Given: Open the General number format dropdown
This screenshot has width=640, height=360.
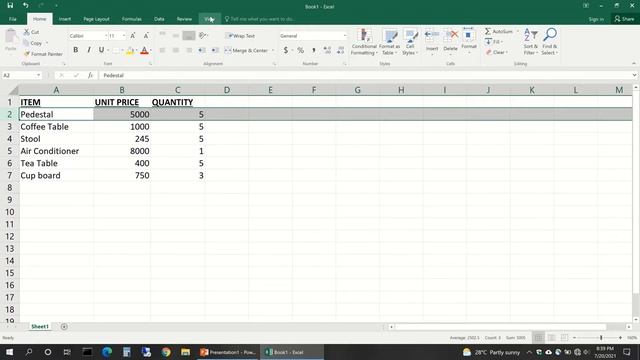Looking at the screenshot, I should click(345, 36).
